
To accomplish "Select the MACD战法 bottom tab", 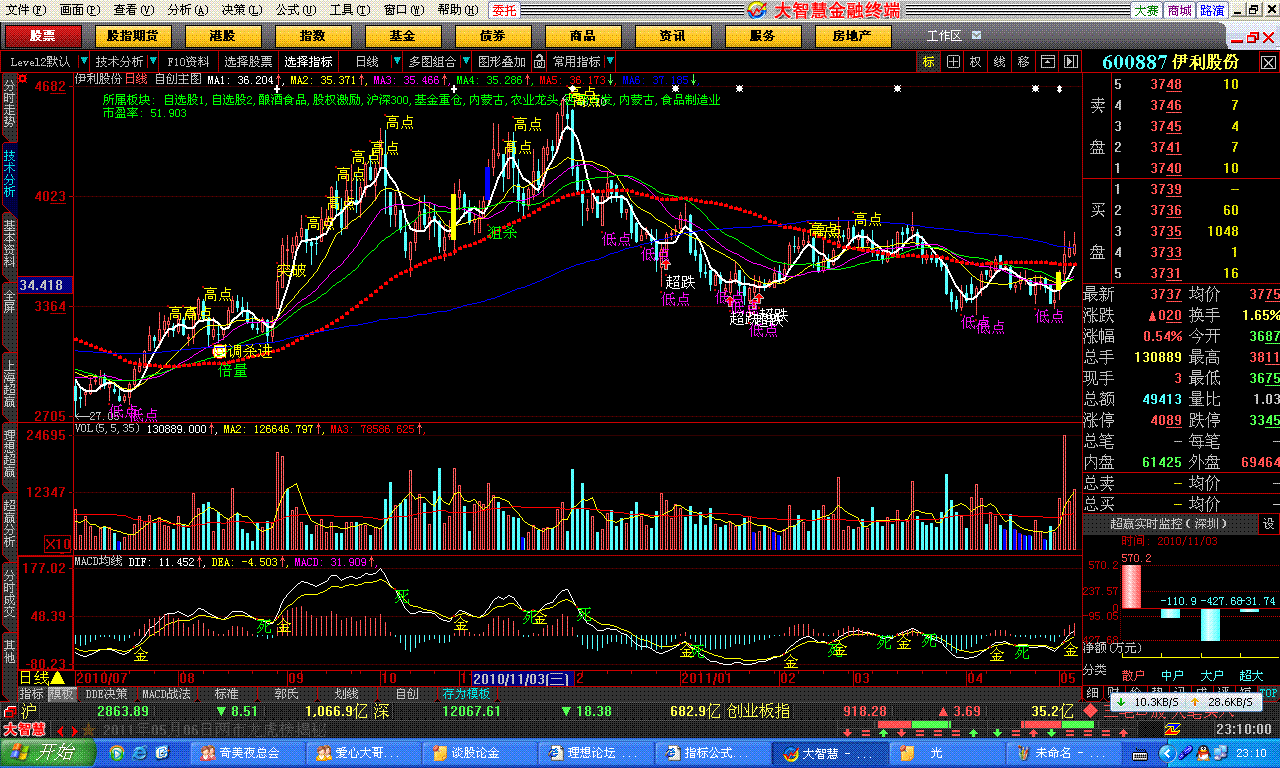I will 165,693.
